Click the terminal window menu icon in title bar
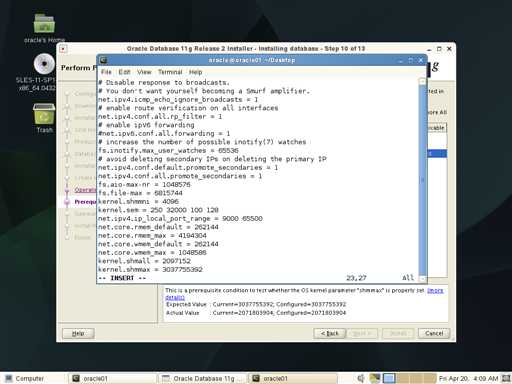 click(x=103, y=60)
